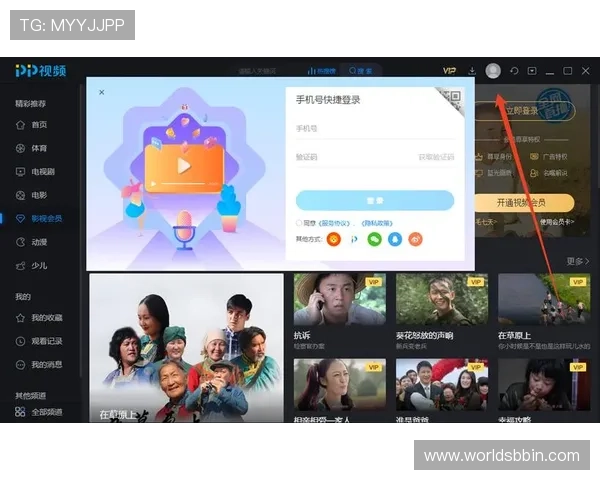Log in with the blue QQ icon
600x480 pixels.
point(395,240)
